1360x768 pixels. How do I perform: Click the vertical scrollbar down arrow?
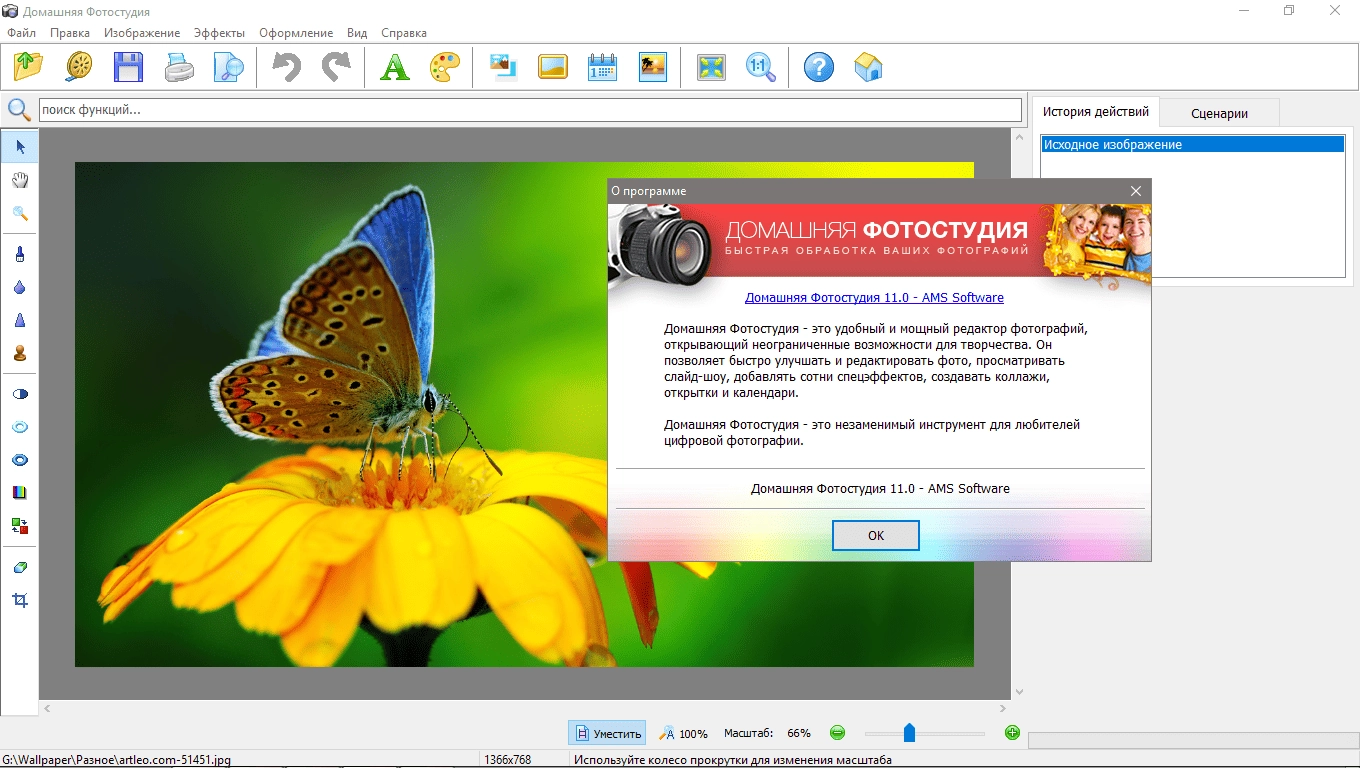pyautogui.click(x=1019, y=691)
